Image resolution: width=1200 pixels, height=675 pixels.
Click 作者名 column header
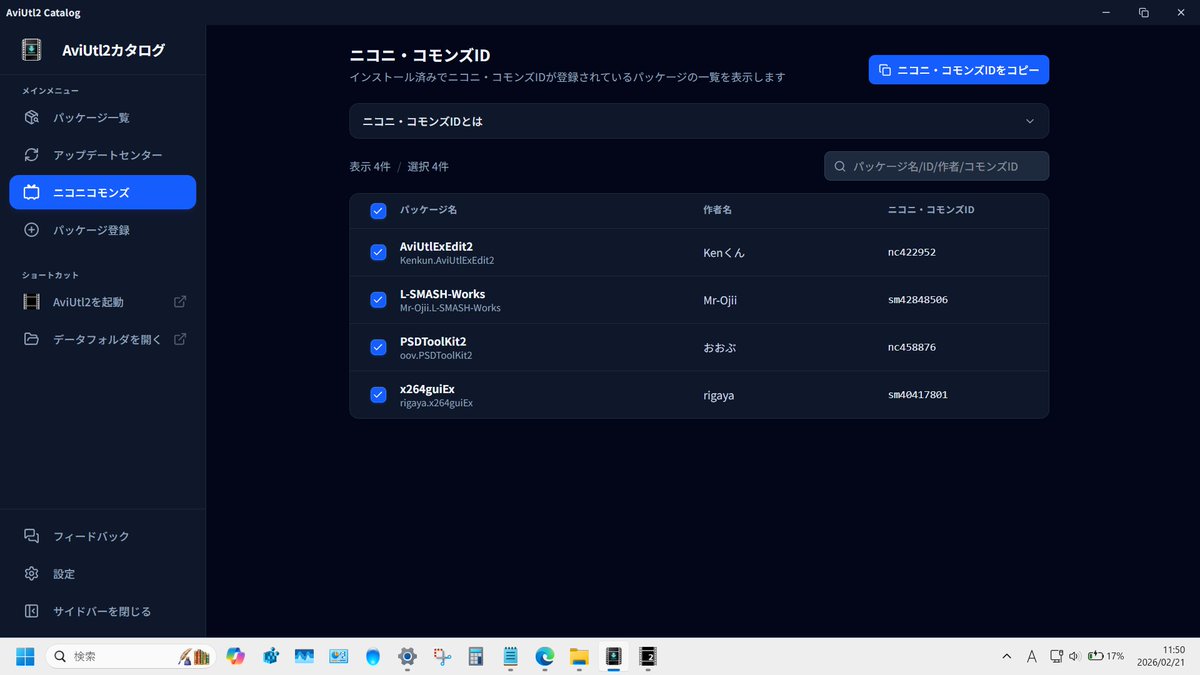pos(718,210)
